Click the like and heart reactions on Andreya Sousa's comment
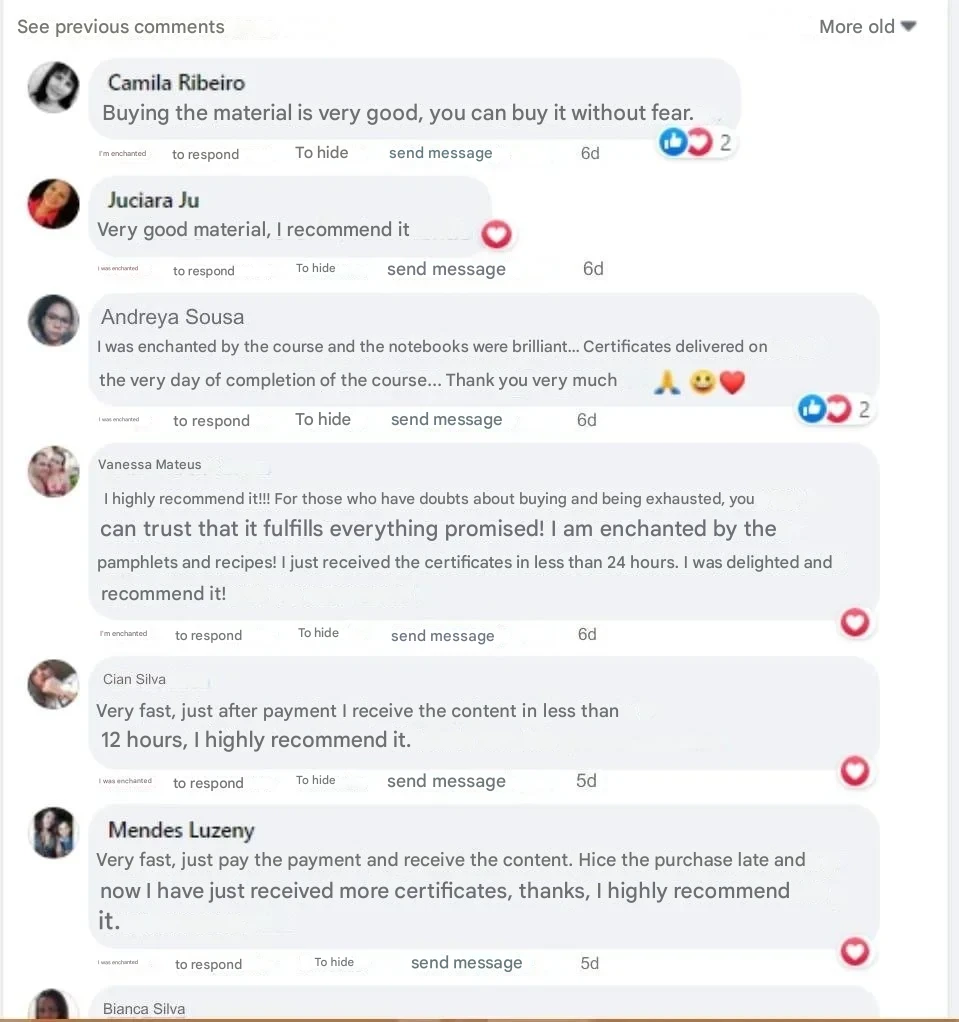 (824, 409)
